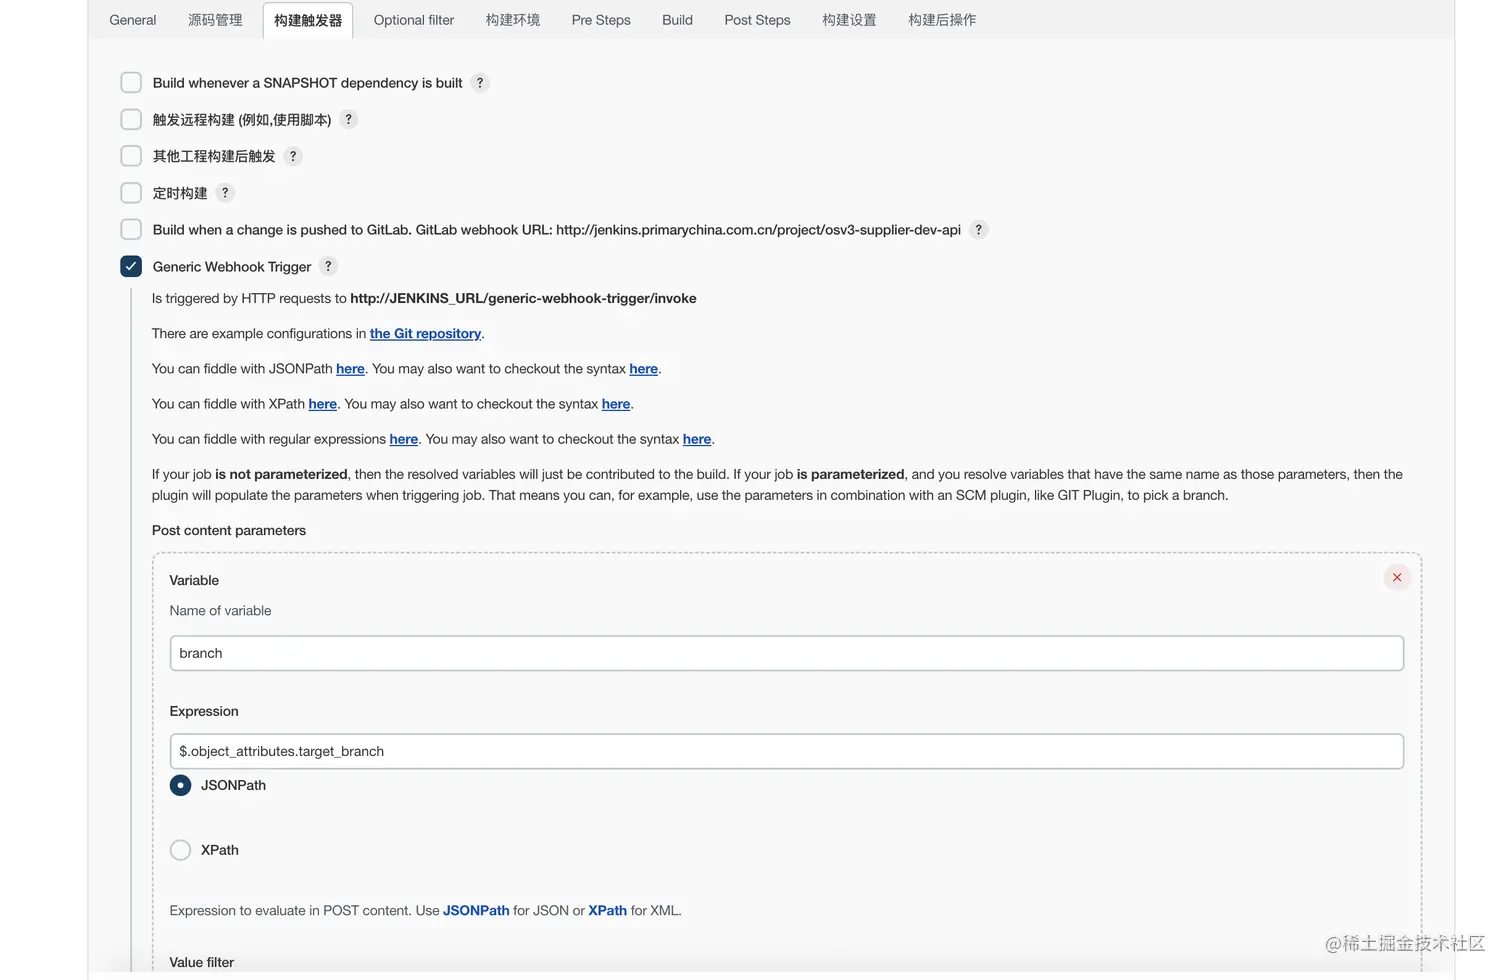1512x980 pixels.
Task: Open the Post Steps tab
Action: (x=757, y=20)
